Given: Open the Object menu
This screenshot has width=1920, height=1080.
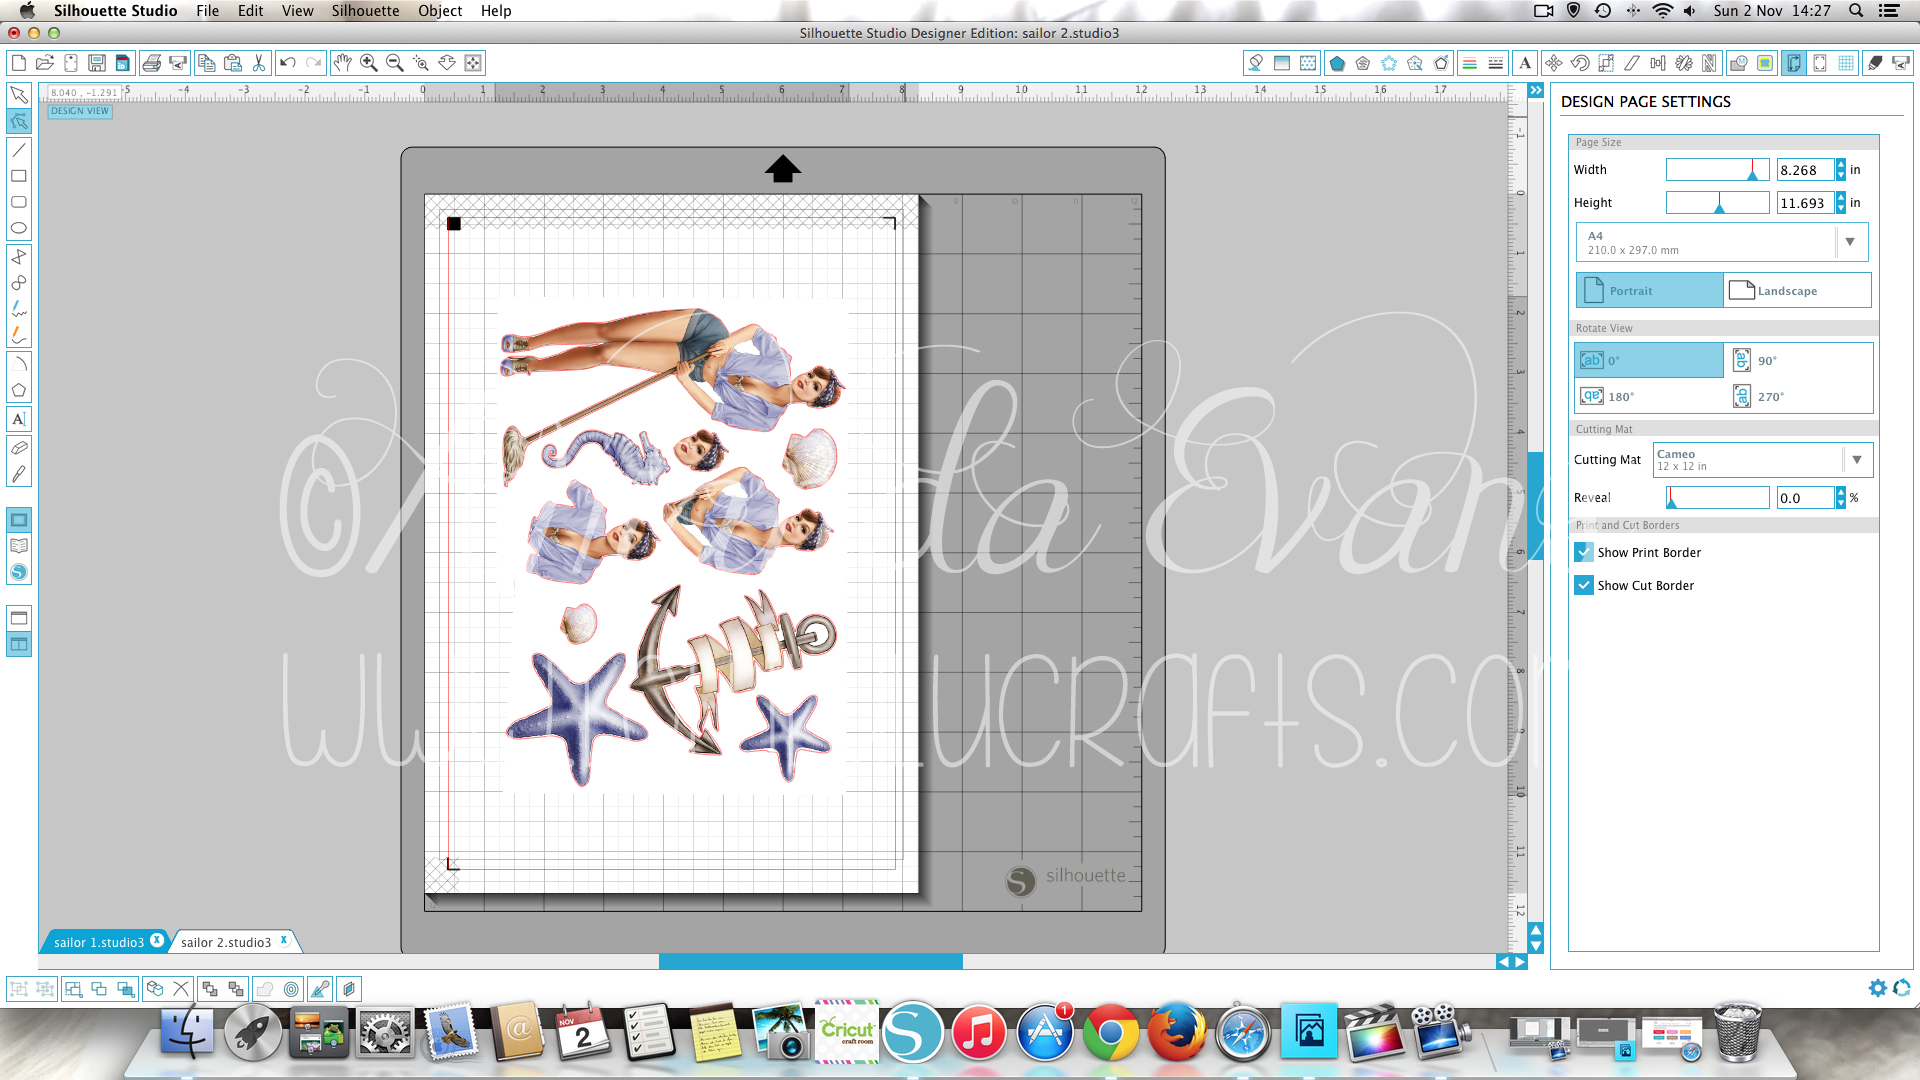Looking at the screenshot, I should click(x=440, y=11).
